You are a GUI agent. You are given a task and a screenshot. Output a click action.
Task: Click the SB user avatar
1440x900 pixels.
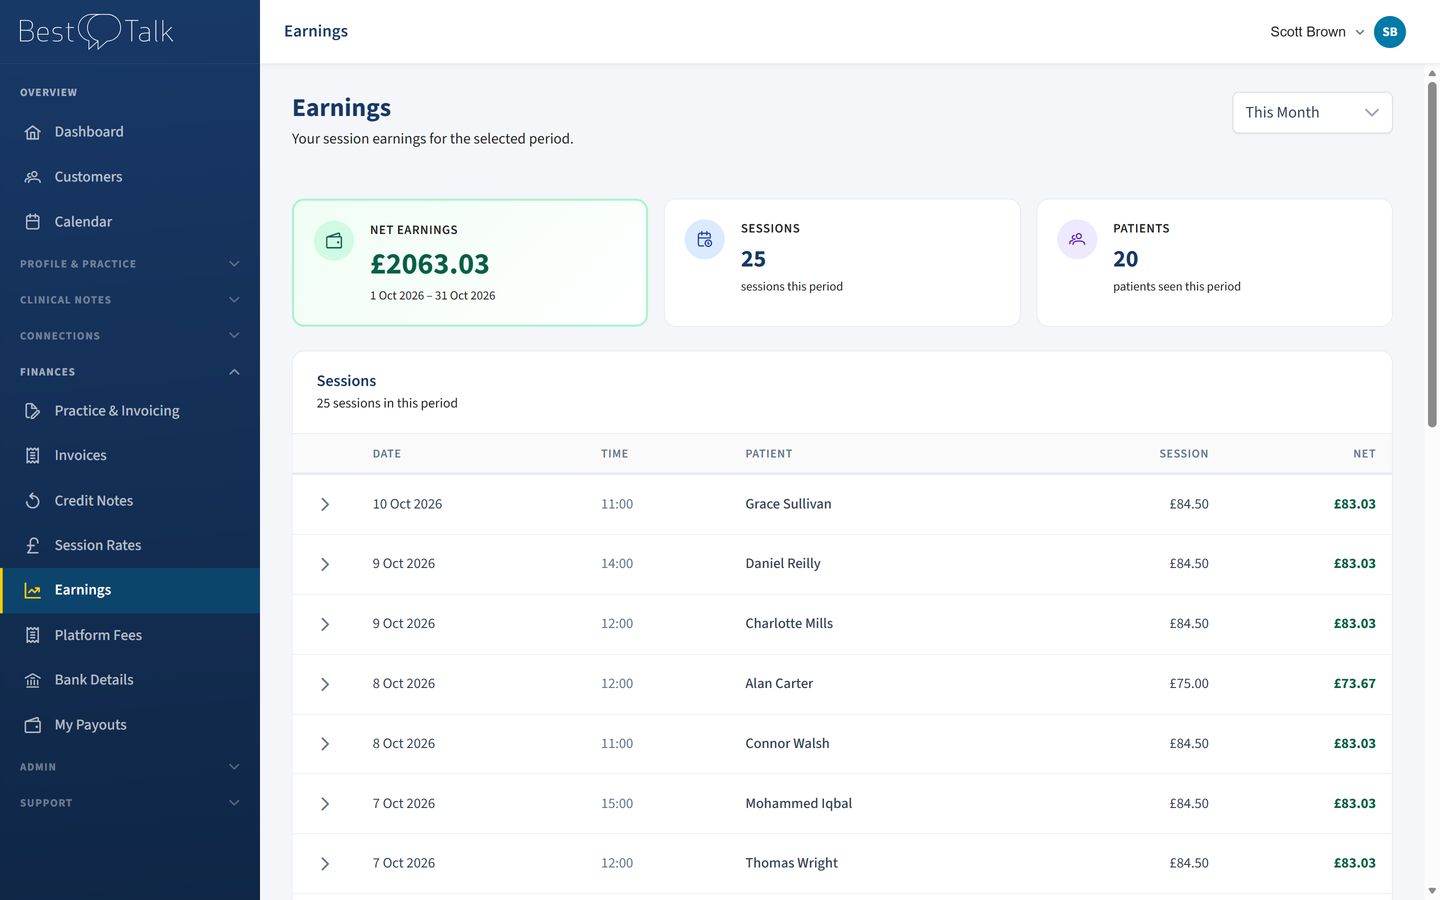tap(1390, 32)
